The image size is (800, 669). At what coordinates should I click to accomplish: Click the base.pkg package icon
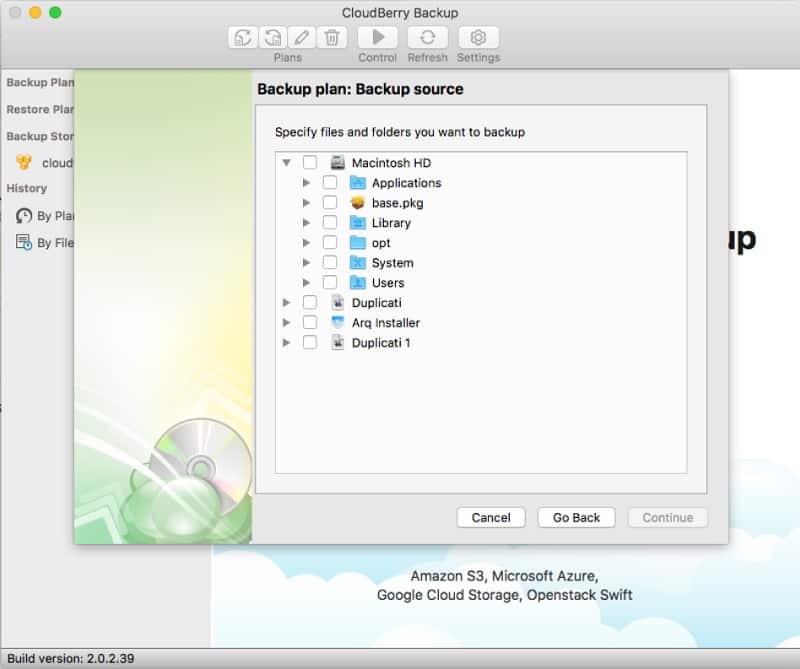(x=358, y=203)
